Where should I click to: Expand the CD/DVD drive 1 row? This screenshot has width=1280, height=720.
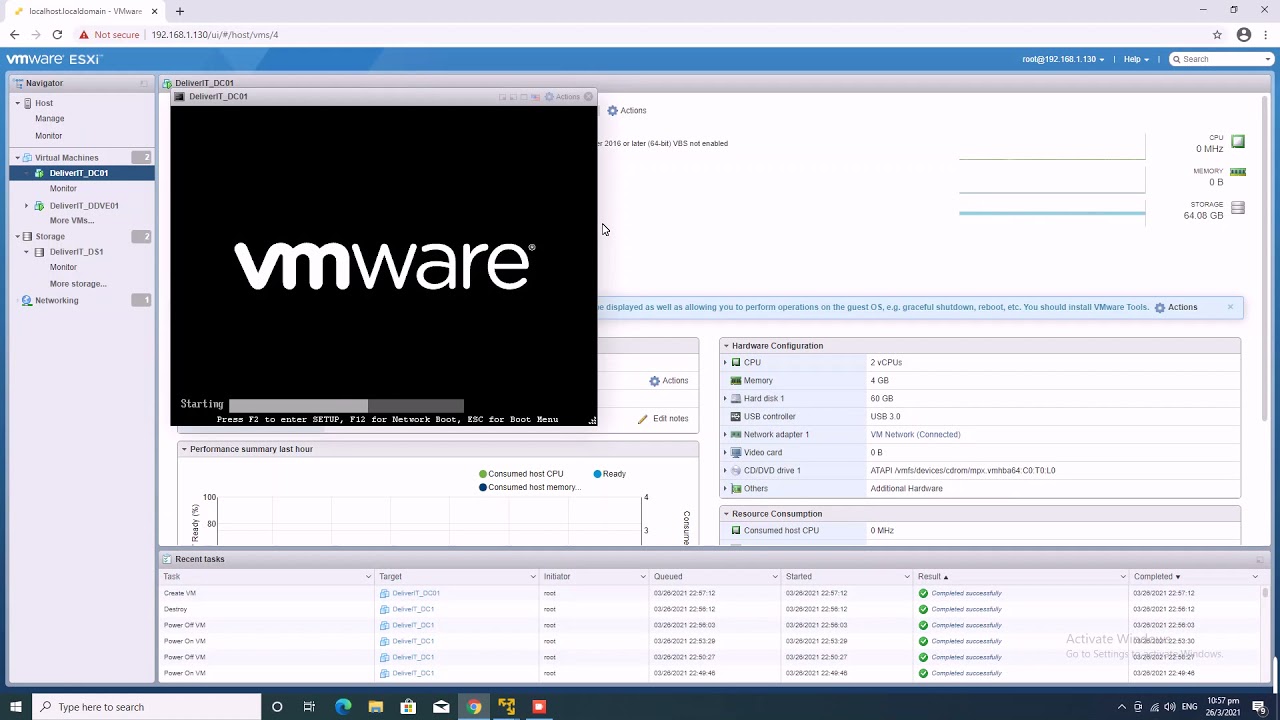(727, 471)
